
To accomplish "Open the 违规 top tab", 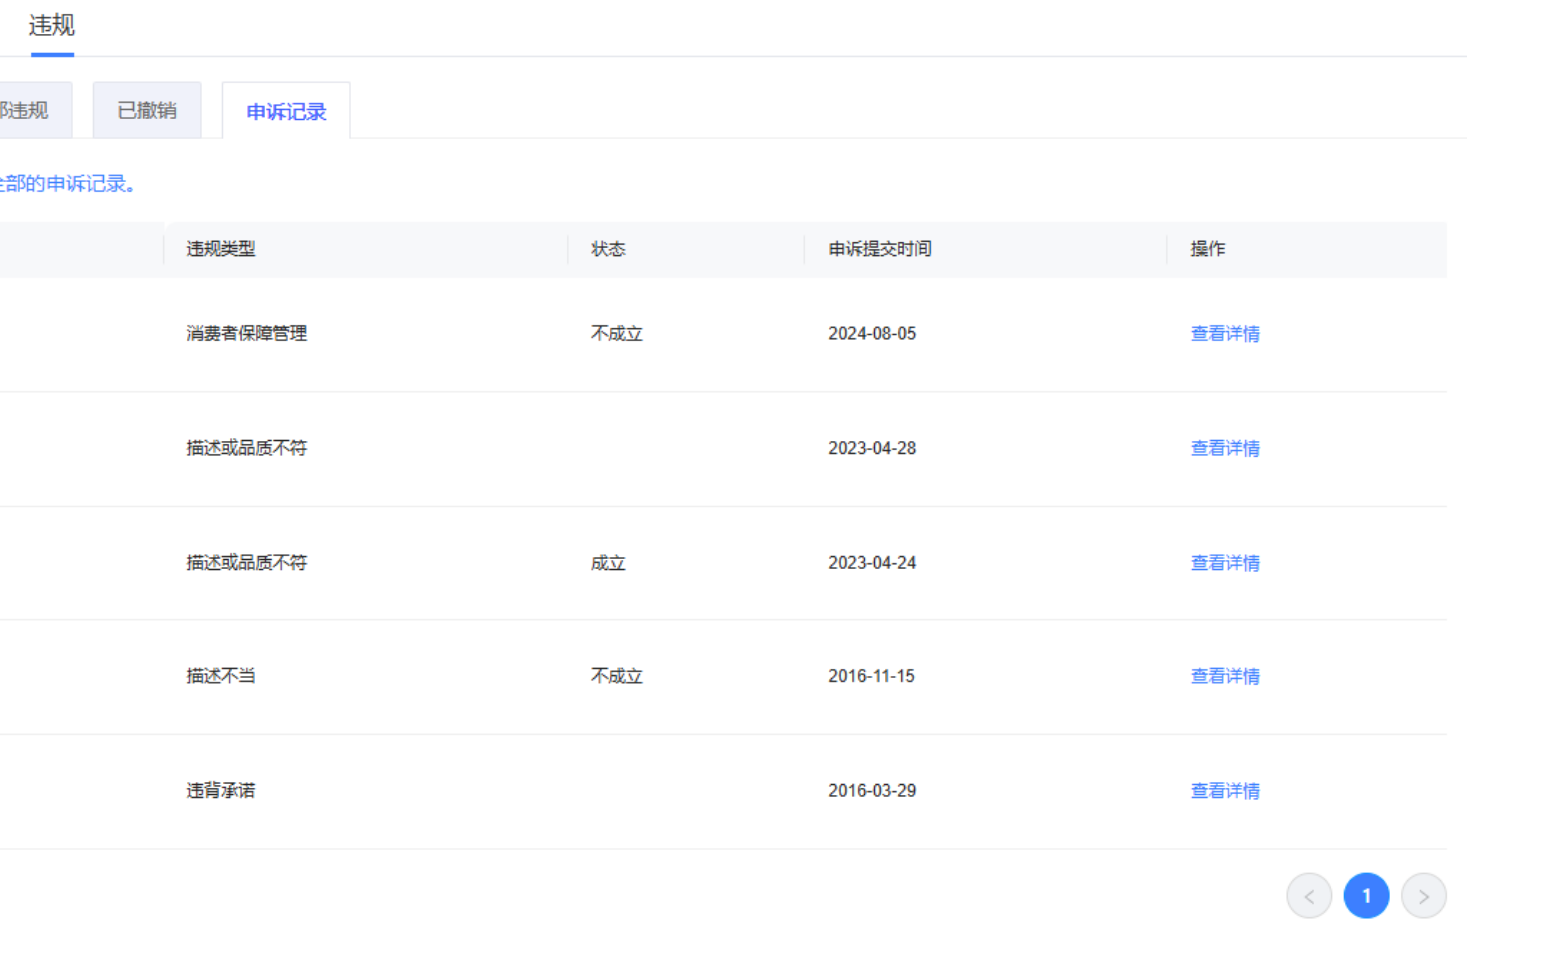I will point(51,26).
